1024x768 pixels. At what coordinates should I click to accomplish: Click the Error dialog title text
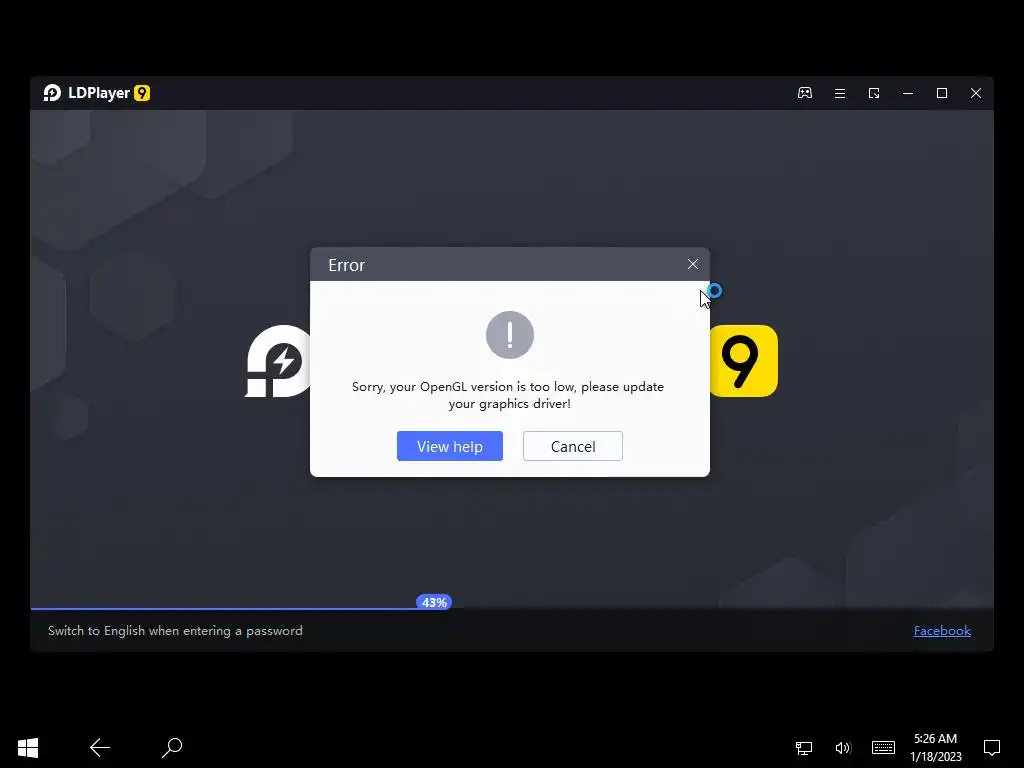[346, 265]
